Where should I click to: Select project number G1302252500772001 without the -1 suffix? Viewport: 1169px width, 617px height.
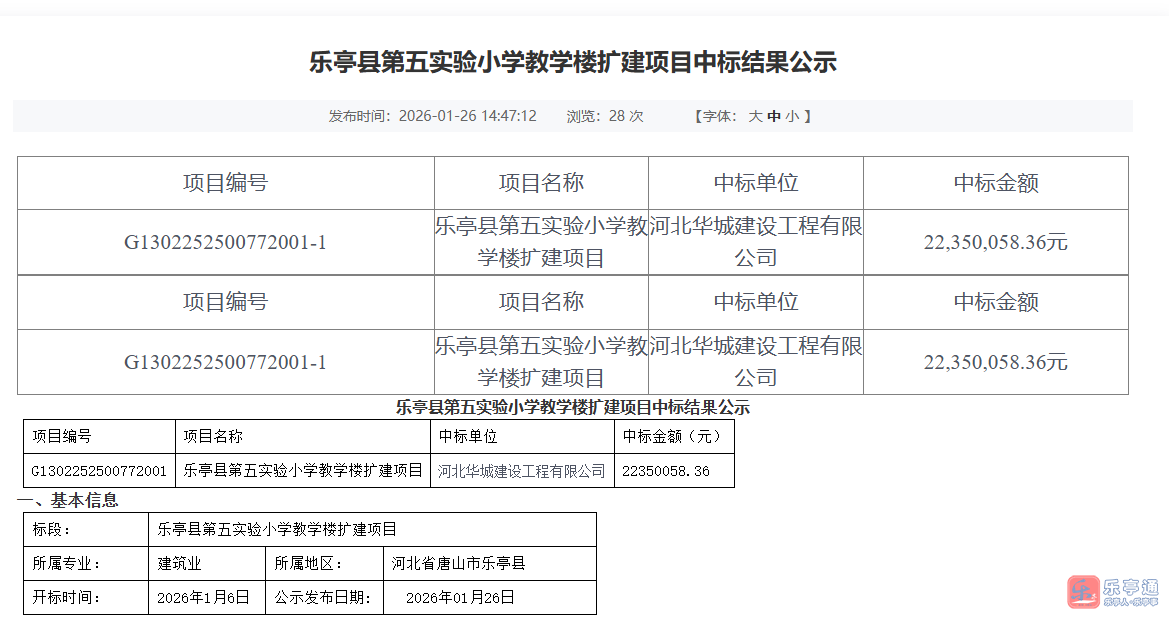pos(99,471)
